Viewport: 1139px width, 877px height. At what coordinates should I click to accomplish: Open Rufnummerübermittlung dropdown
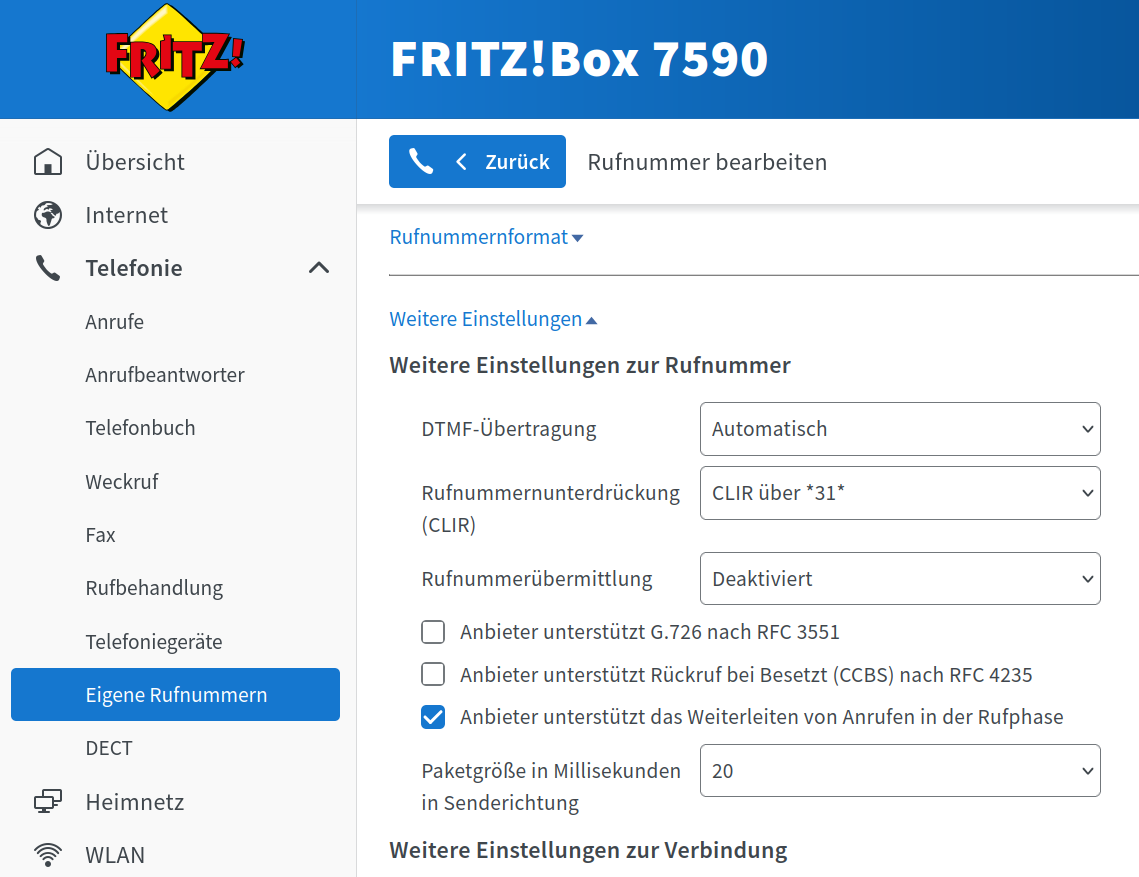point(900,578)
